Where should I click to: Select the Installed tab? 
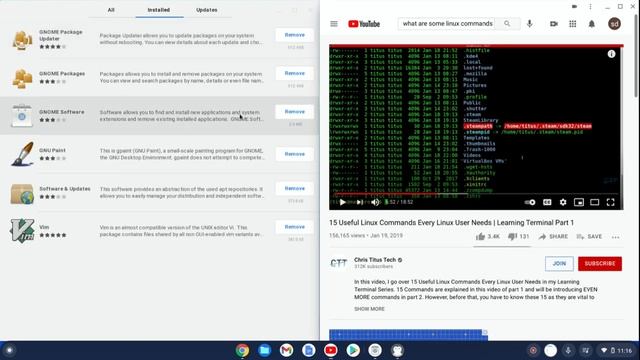pos(159,10)
